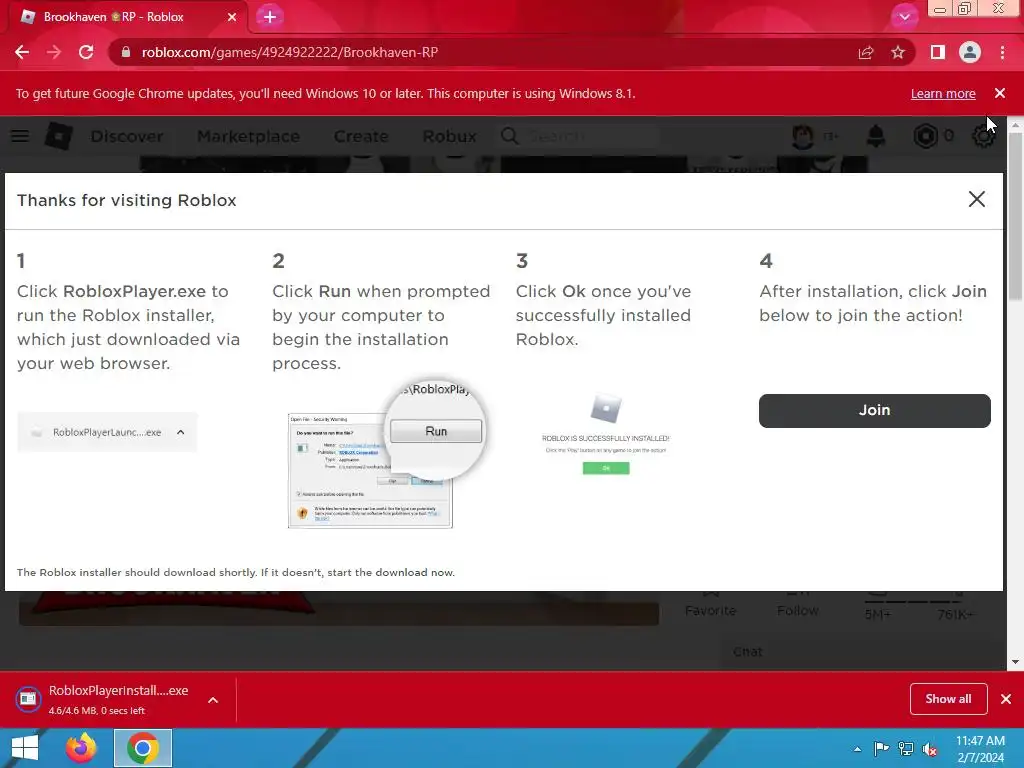Open the Roblox settings gear
The height and width of the screenshot is (768, 1024).
coord(983,136)
